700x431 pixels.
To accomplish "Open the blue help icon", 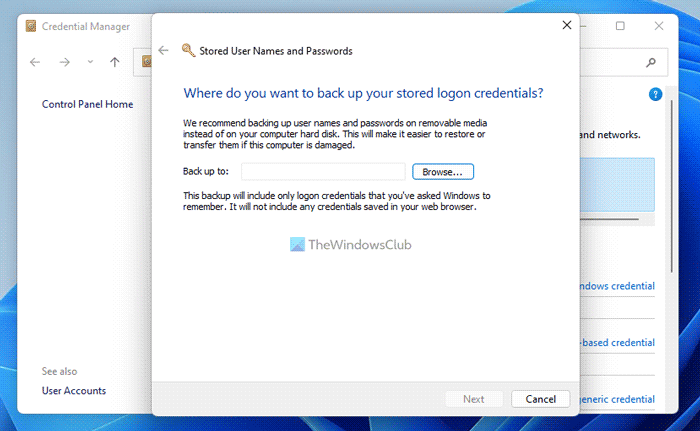I will click(655, 94).
